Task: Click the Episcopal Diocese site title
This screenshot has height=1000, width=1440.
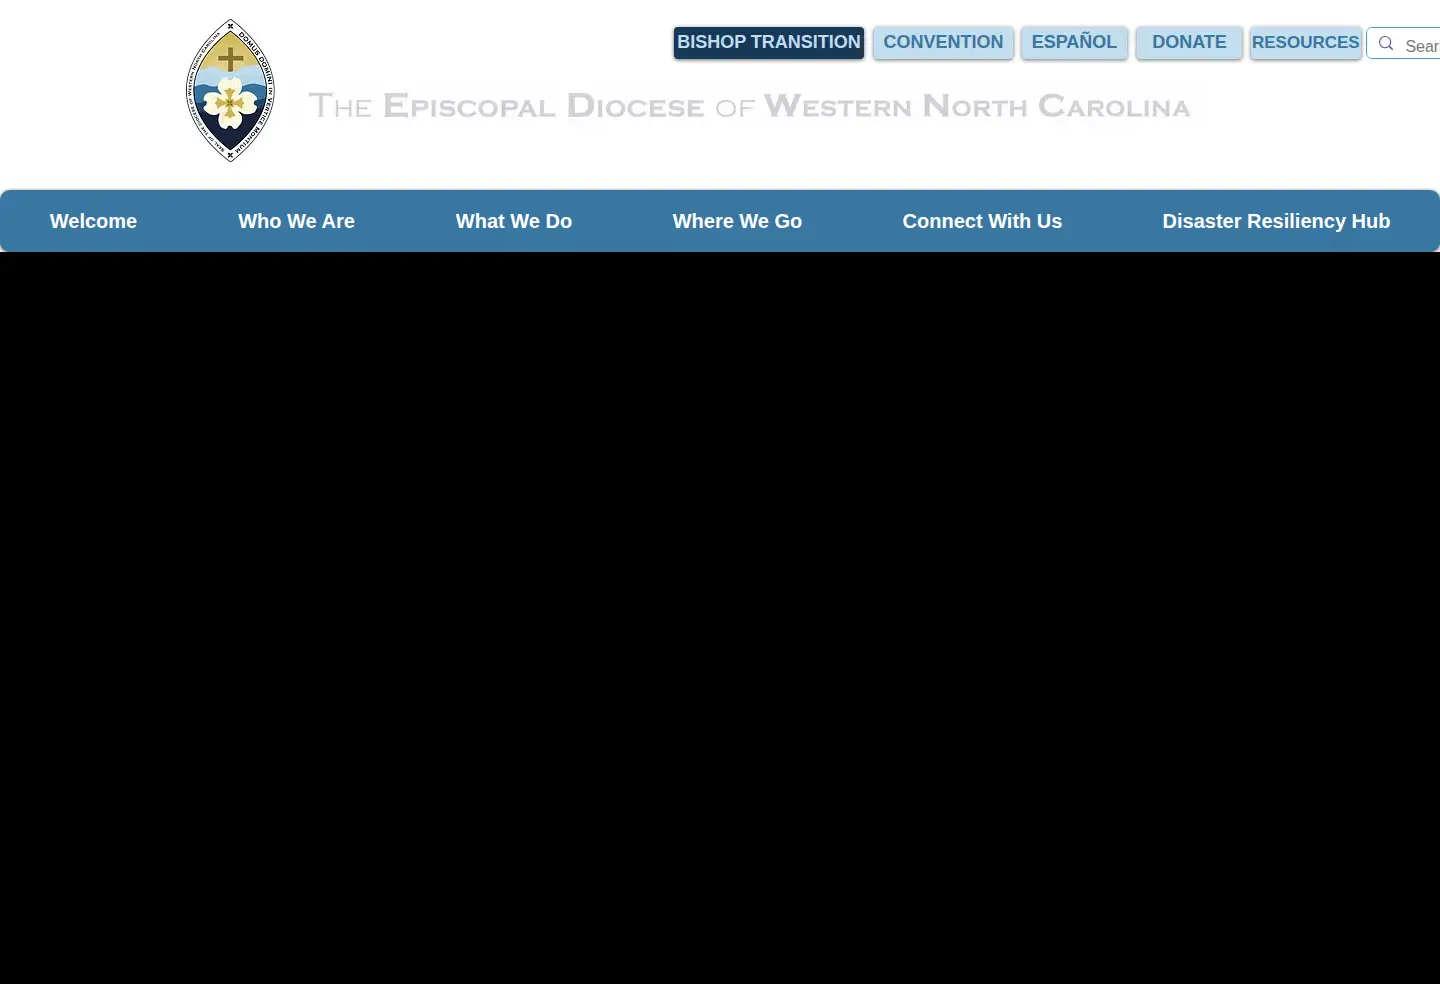Action: tap(749, 105)
